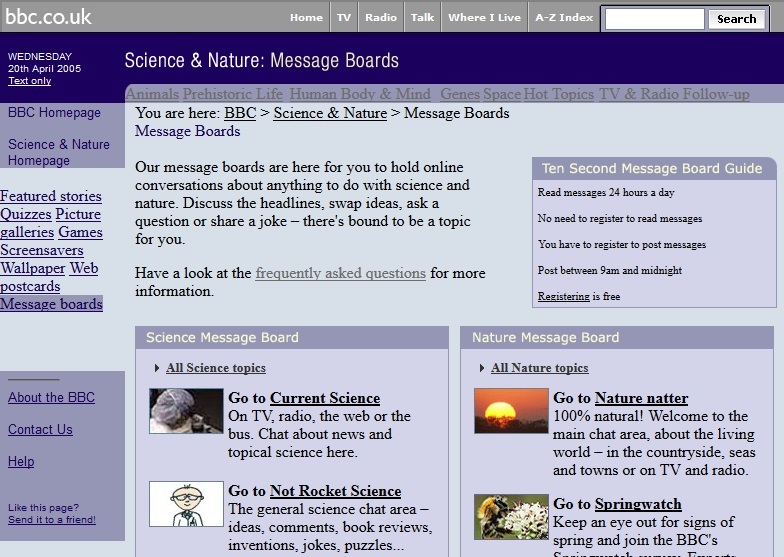
Task: Open the All Science topics link
Action: click(216, 368)
